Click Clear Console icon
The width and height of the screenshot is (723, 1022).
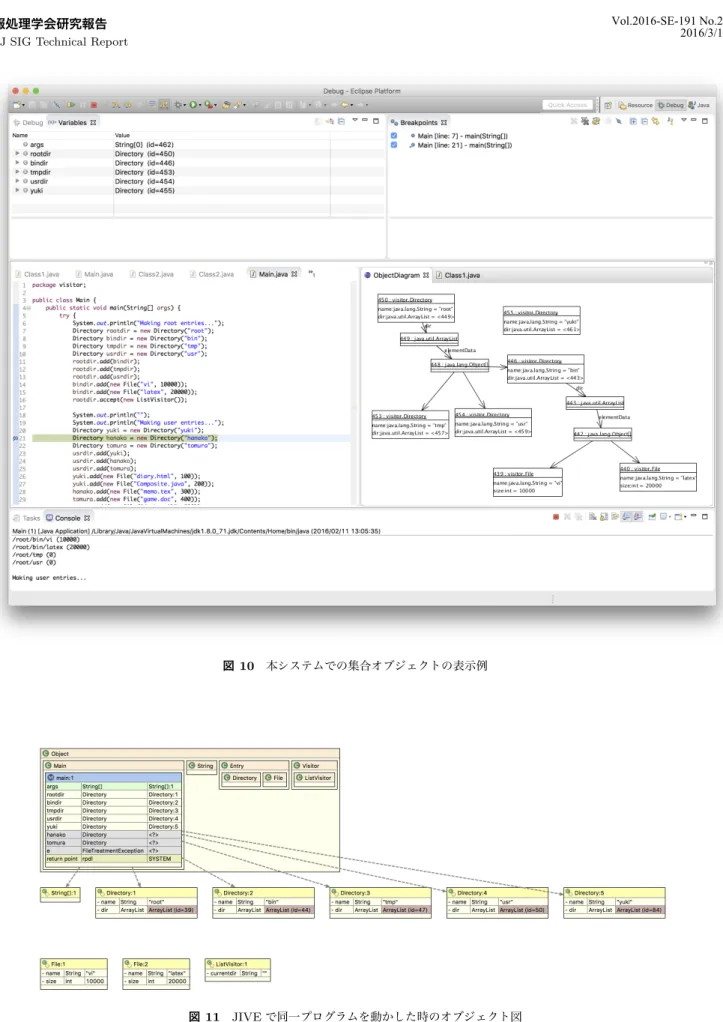coord(593,516)
